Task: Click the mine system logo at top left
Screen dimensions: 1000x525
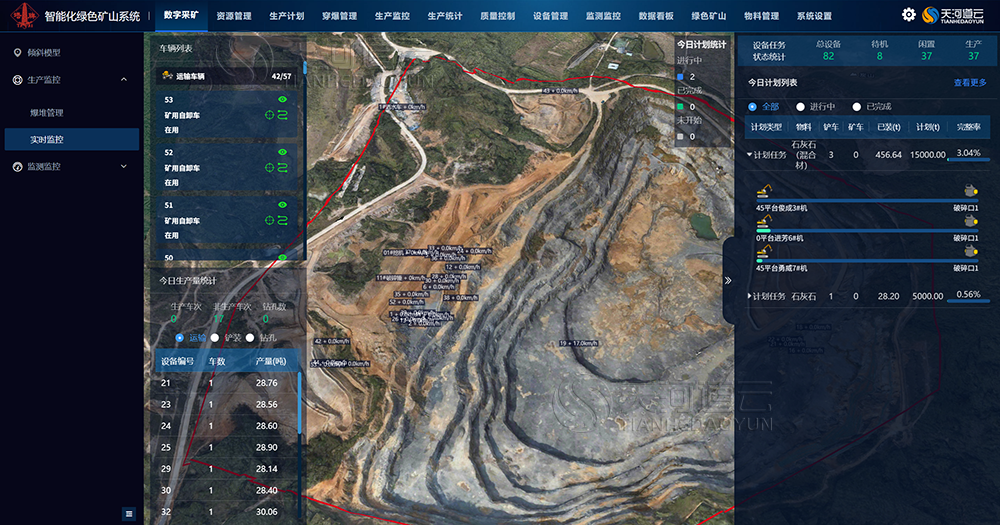Action: click(24, 15)
